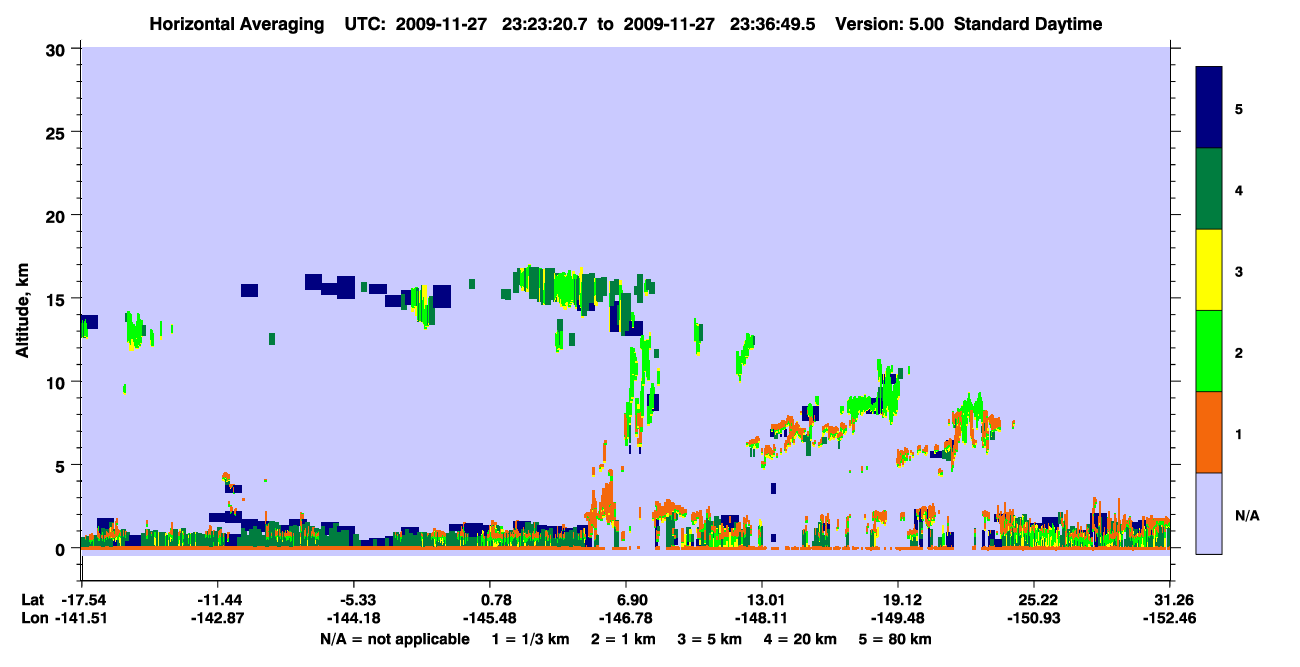Click '1 = 1/3 km' in the footer legend
Viewport: 1300px width, 667px height.
[531, 639]
